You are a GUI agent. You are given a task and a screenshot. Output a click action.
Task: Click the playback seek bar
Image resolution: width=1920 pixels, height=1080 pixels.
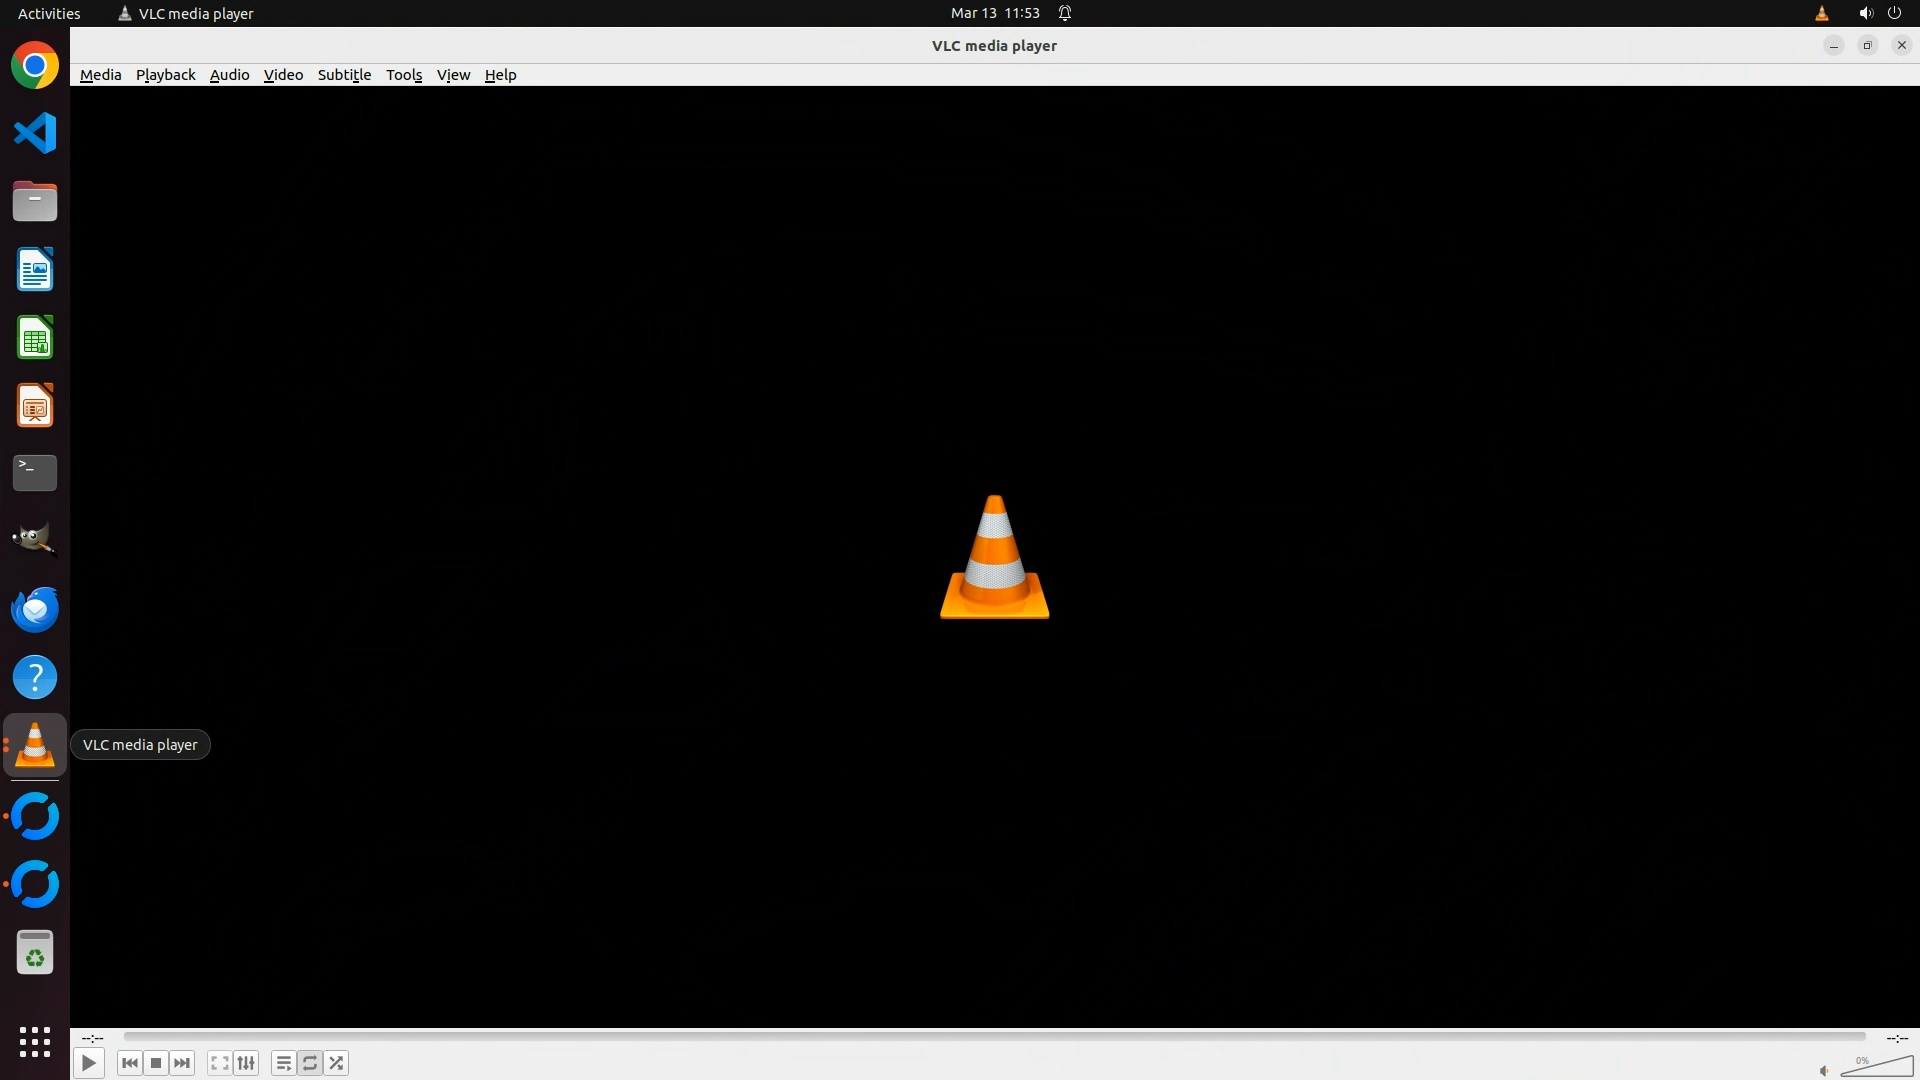click(x=994, y=1037)
